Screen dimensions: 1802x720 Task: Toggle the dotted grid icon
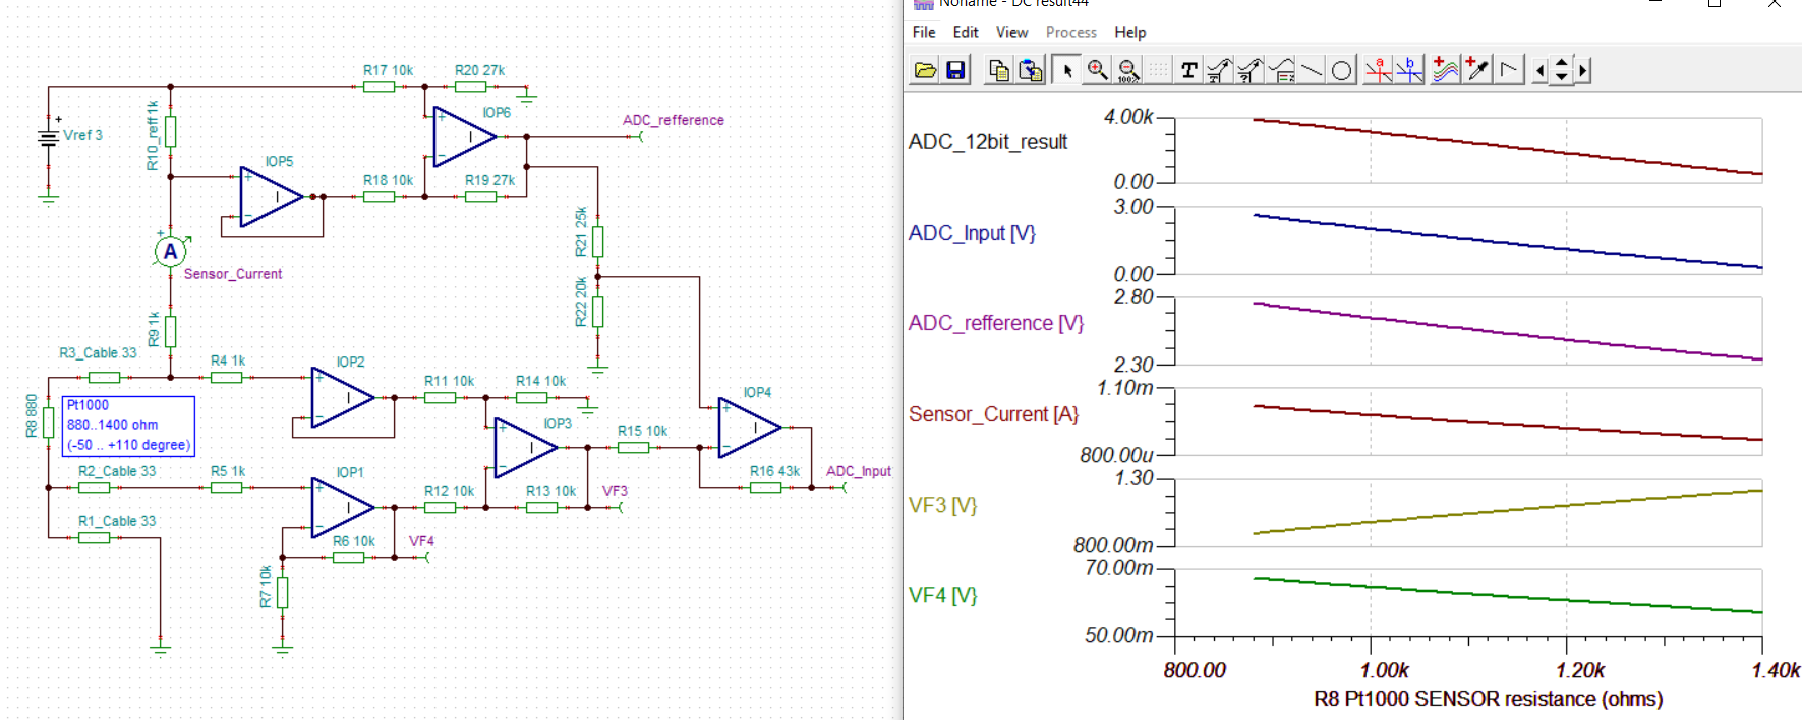[1158, 70]
